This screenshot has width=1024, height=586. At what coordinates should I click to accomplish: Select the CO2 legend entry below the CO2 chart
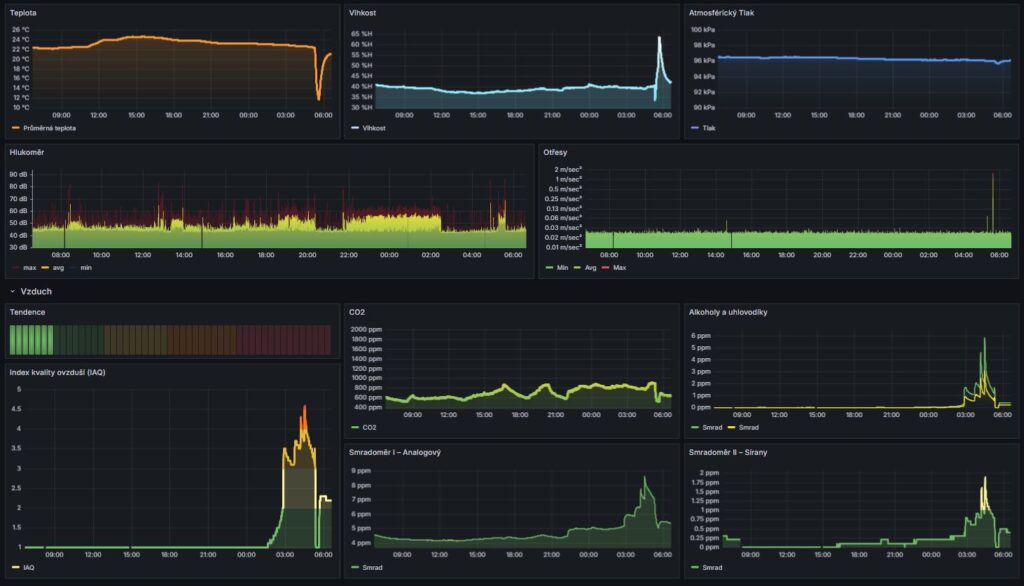tap(369, 427)
